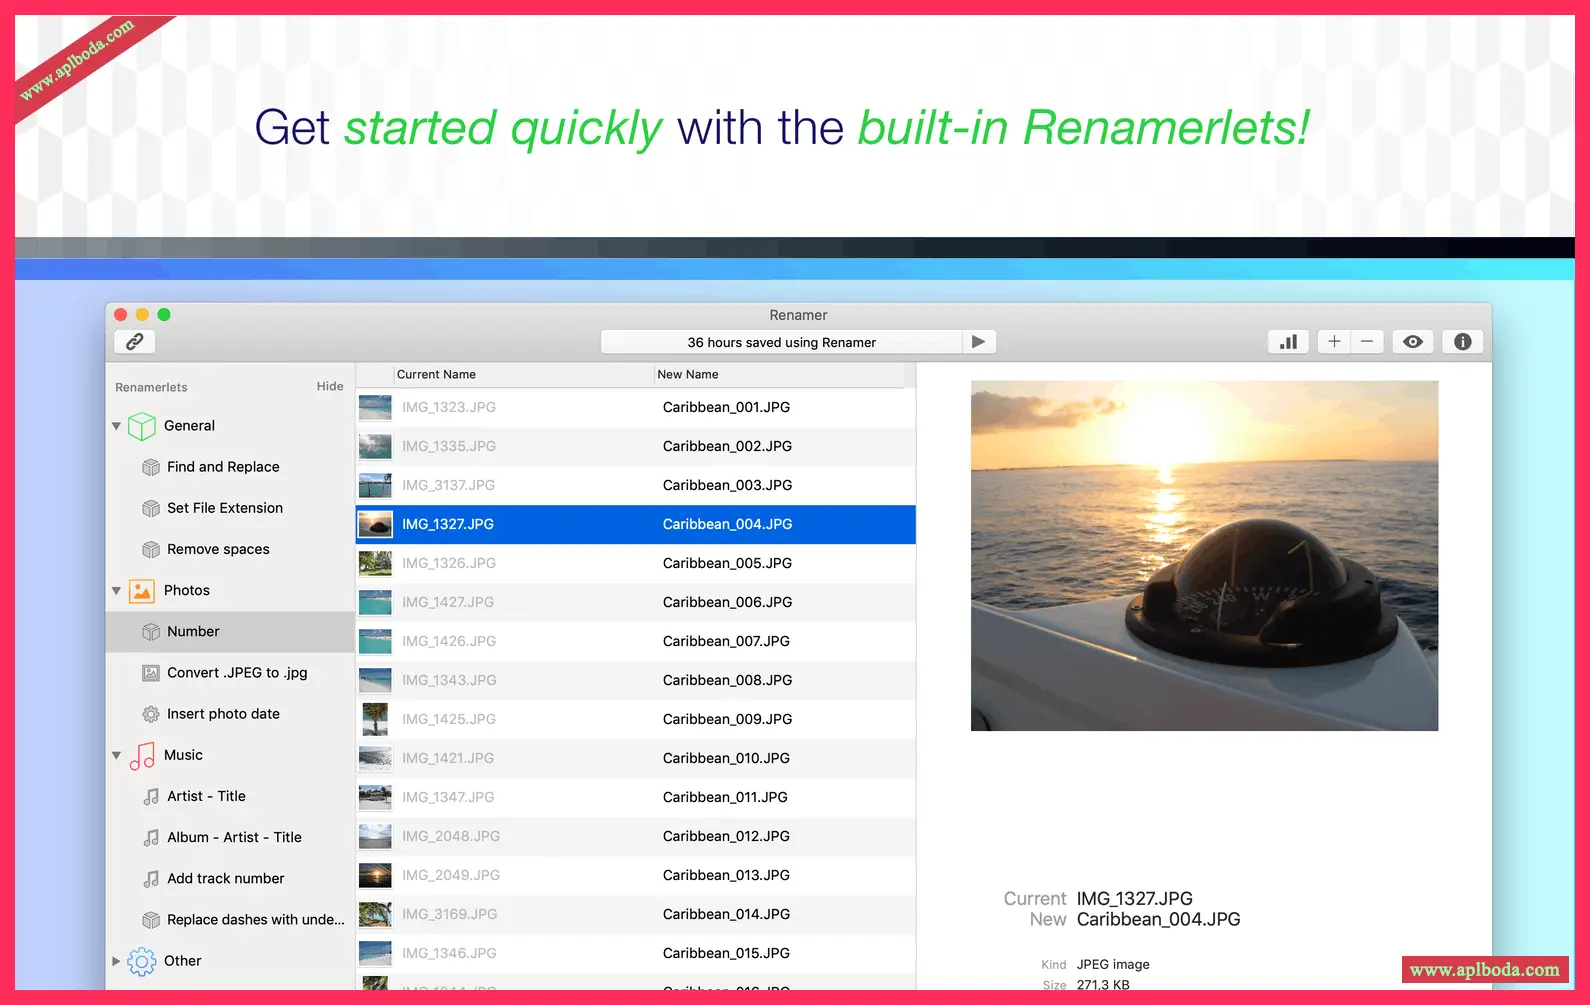Screen dimensions: 1590x1005
Task: Select the Remove spaces renamerlet
Action: (231, 549)
